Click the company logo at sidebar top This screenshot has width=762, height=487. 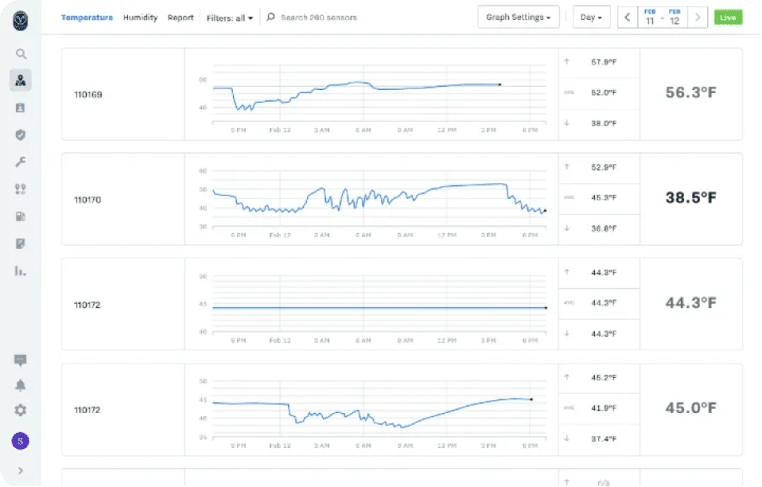click(x=20, y=20)
